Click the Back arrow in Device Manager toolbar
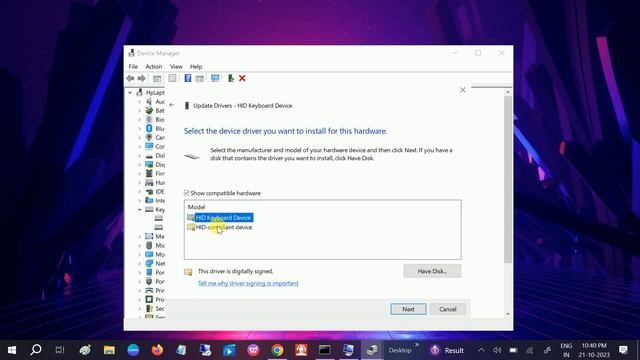 tap(130, 78)
